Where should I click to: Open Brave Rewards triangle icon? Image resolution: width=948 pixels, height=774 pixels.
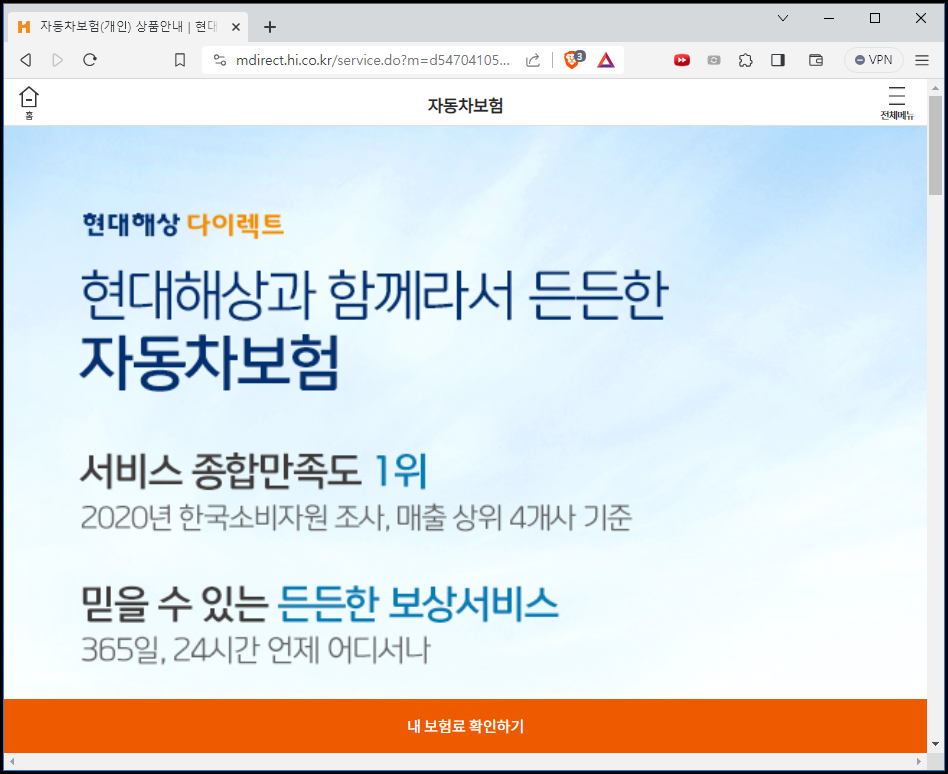[606, 60]
